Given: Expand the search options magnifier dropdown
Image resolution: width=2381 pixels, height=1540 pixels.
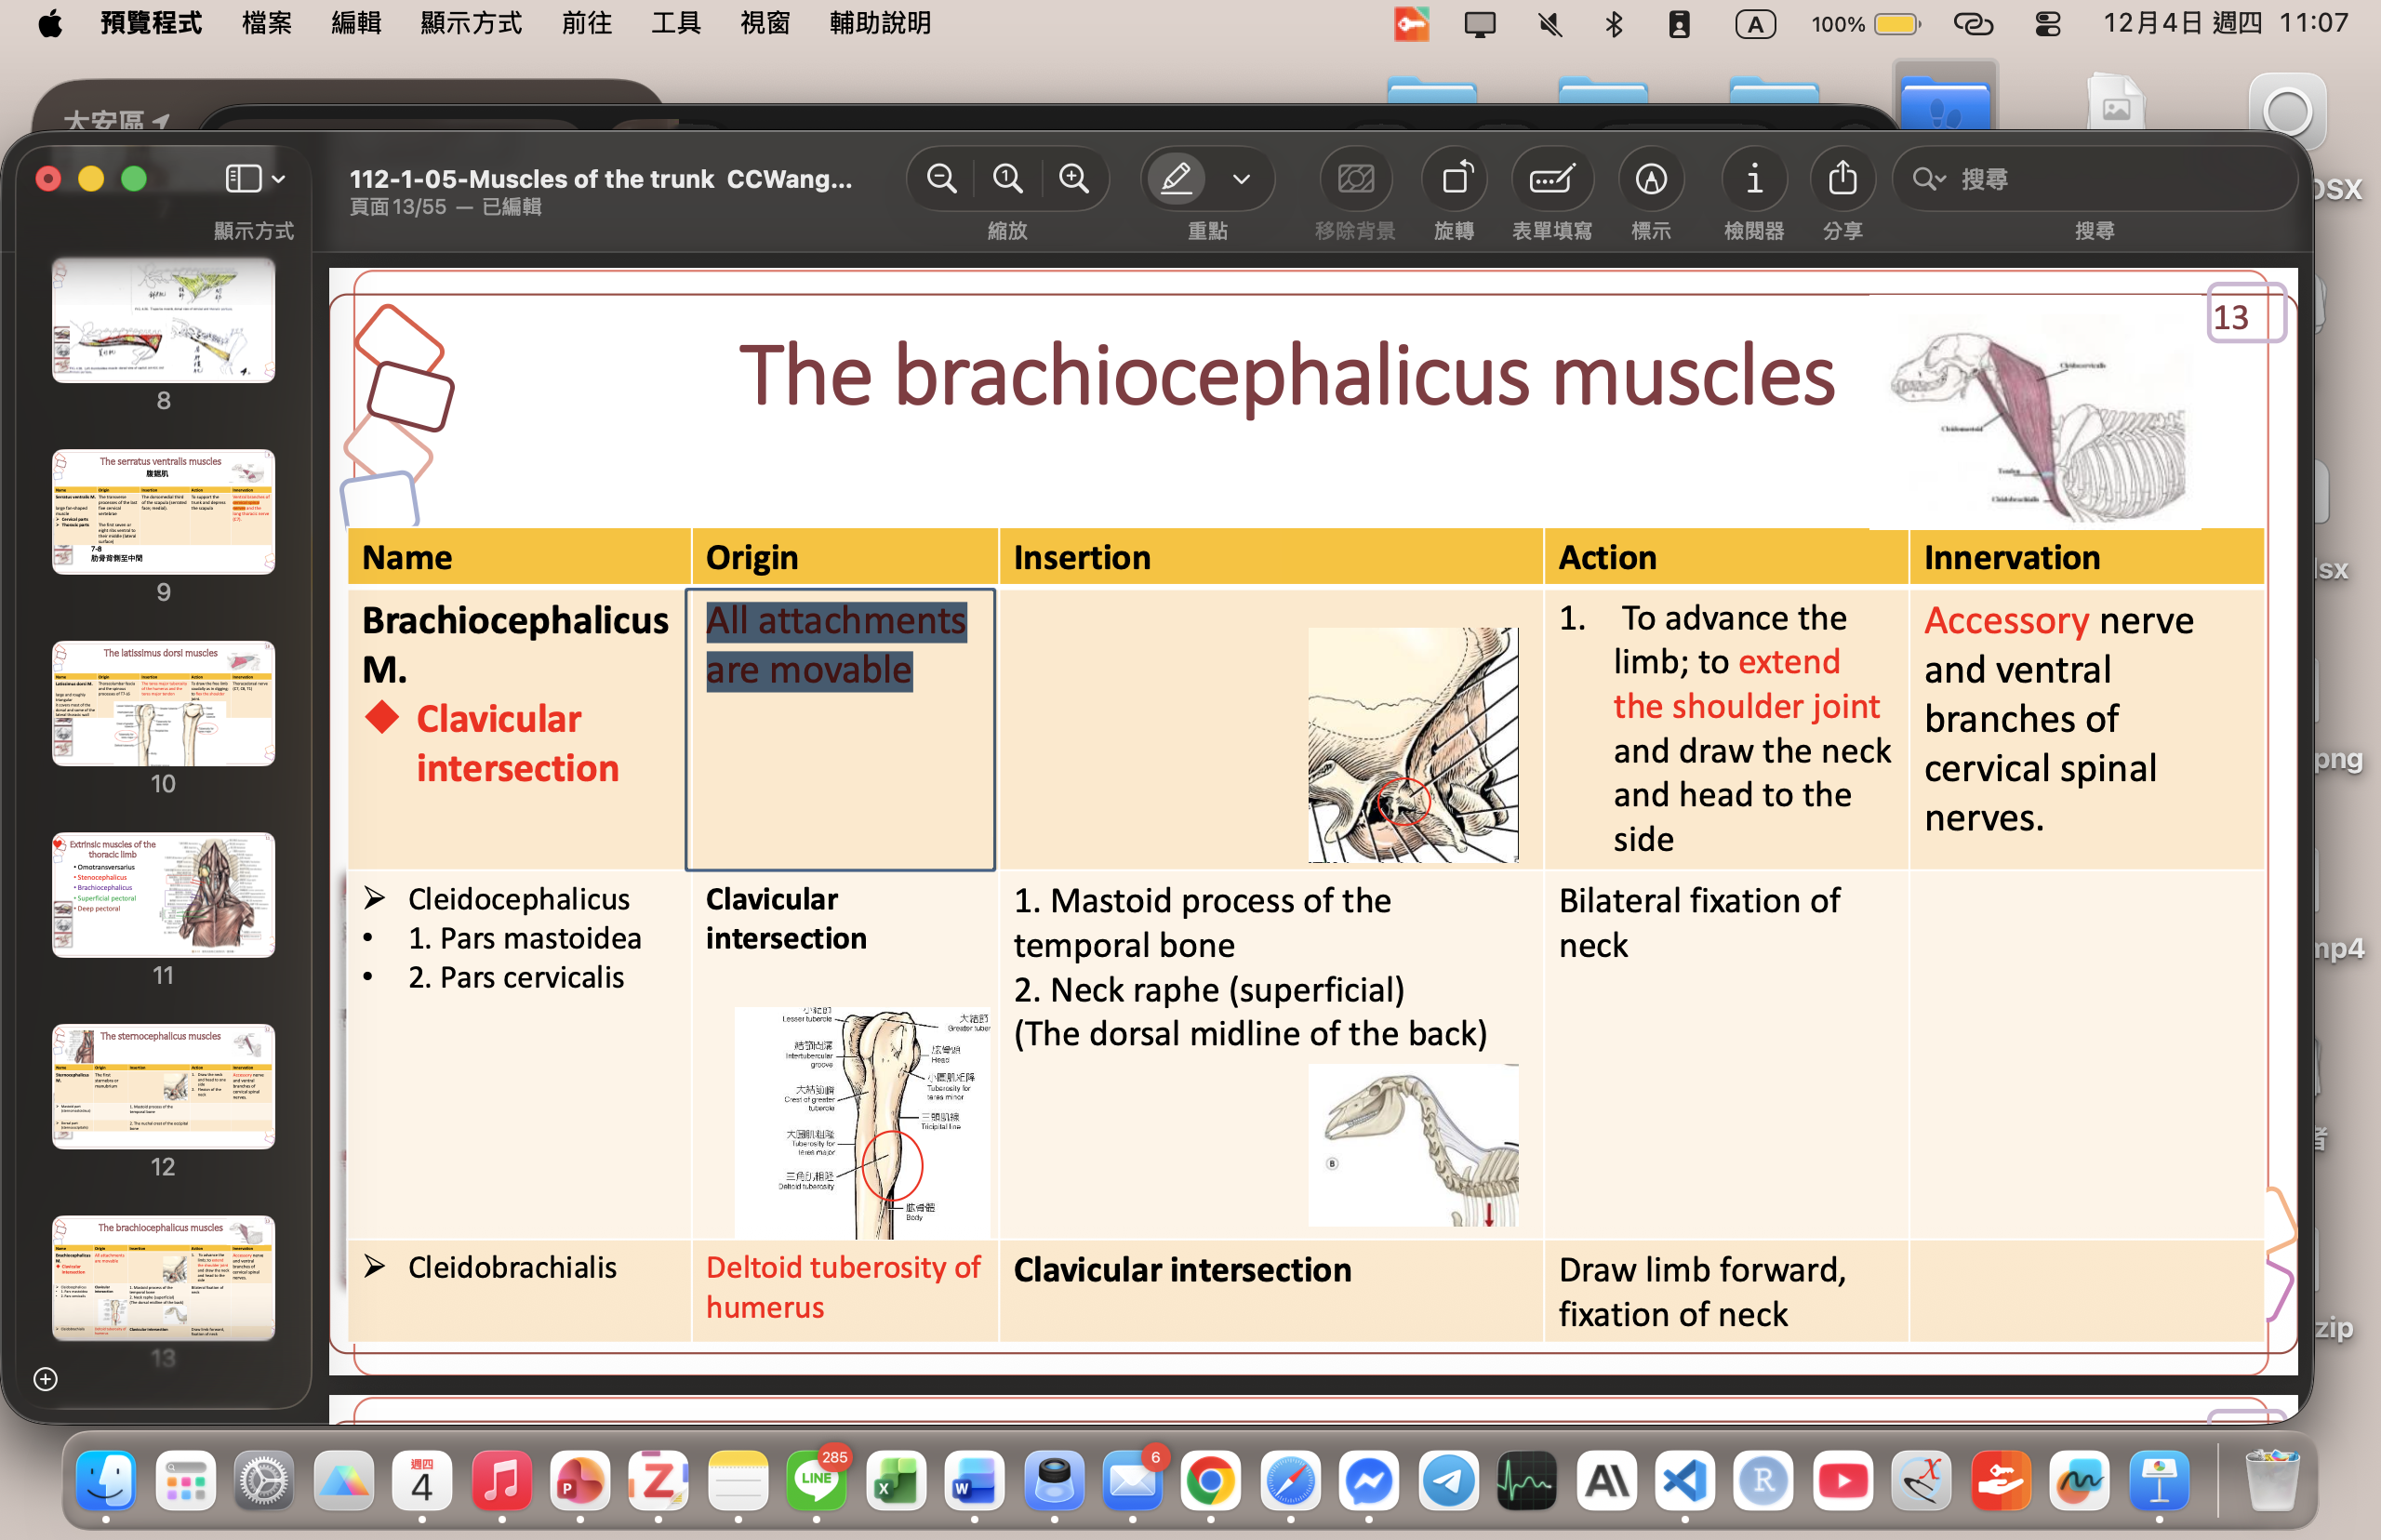Looking at the screenshot, I should click(1928, 179).
